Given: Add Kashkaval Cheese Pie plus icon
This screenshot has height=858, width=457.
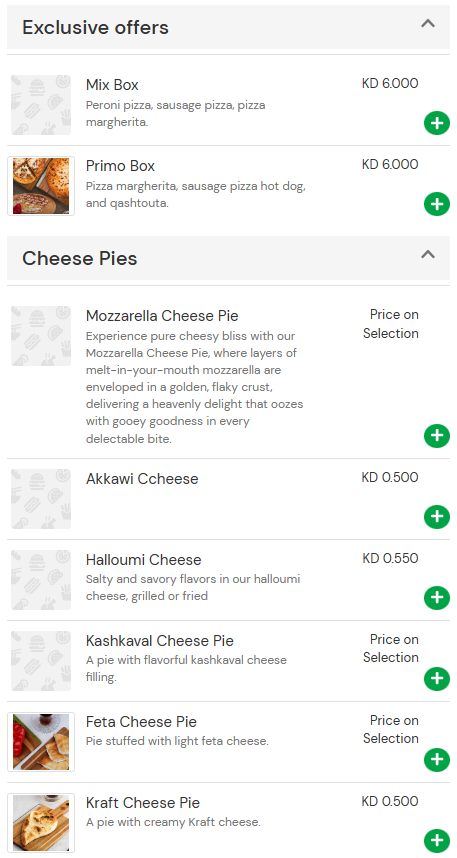Looking at the screenshot, I should coord(437,679).
